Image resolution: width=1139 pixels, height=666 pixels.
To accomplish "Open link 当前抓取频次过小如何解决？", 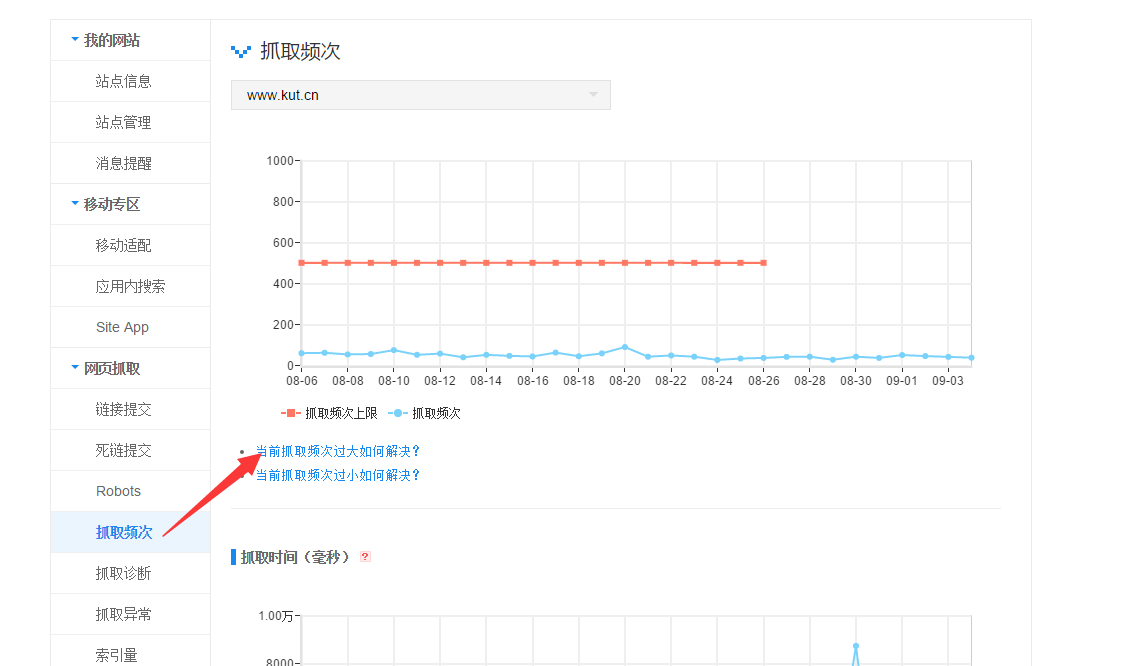I will pos(338,475).
